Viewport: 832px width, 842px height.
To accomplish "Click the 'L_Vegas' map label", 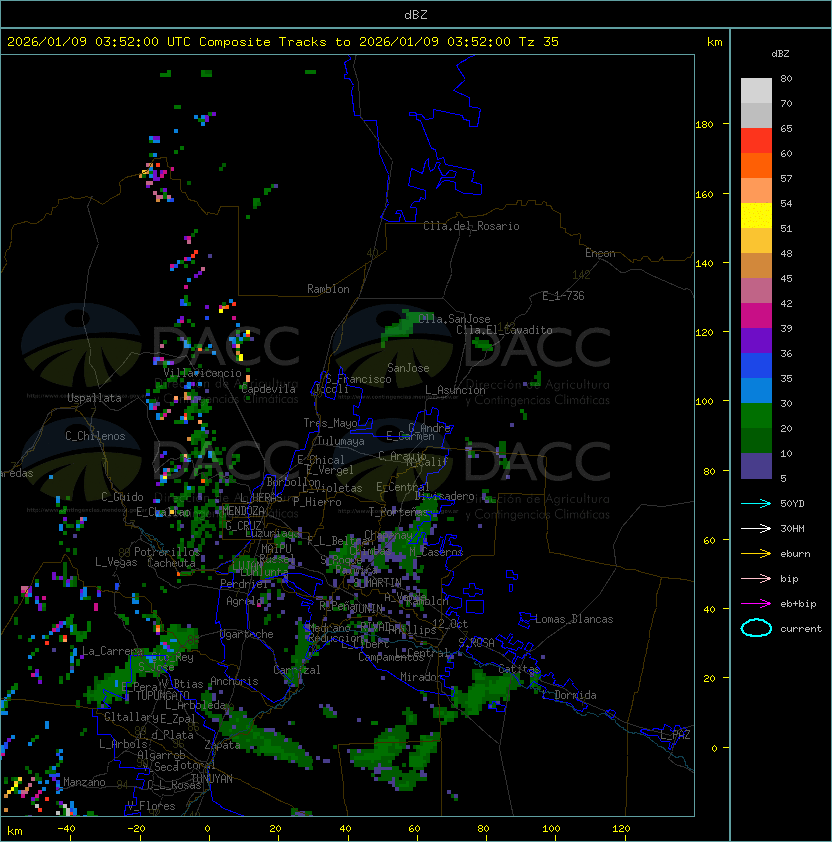I will (116, 562).
